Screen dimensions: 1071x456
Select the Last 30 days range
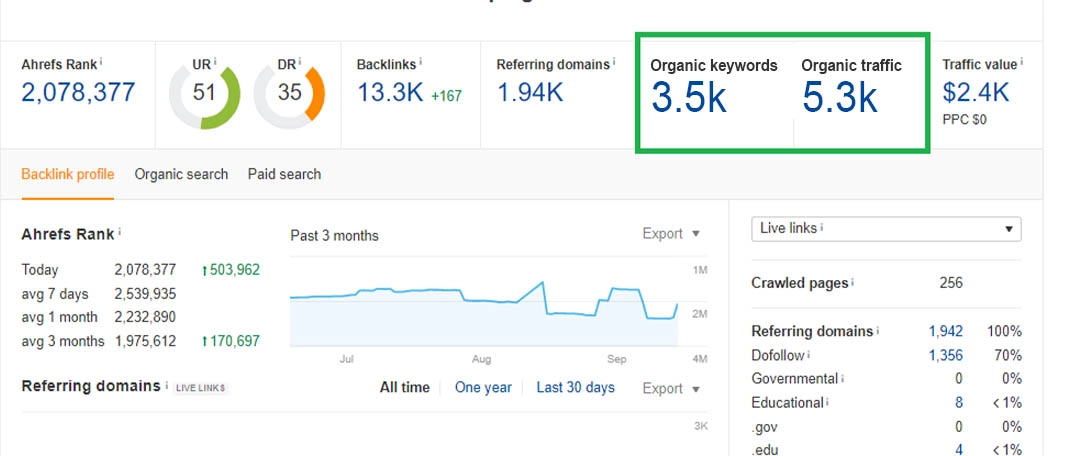pyautogui.click(x=575, y=388)
